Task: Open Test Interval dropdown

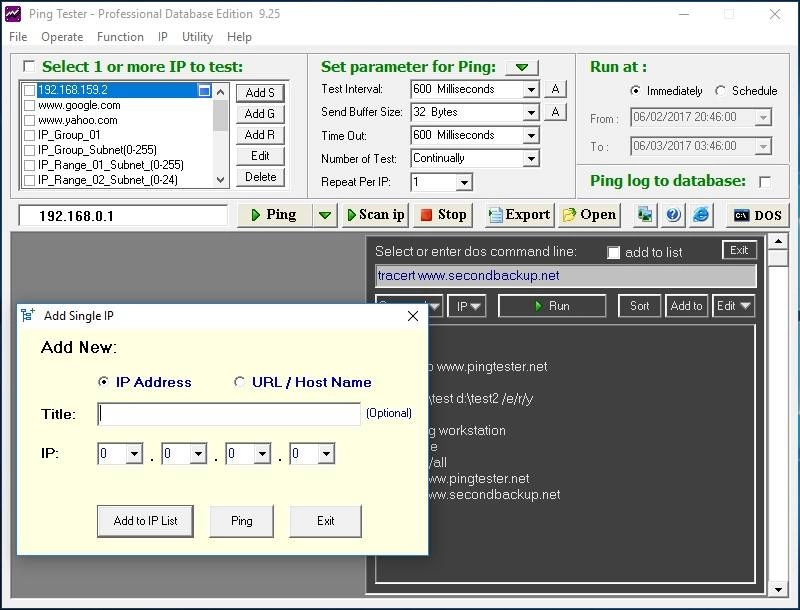Action: click(531, 90)
